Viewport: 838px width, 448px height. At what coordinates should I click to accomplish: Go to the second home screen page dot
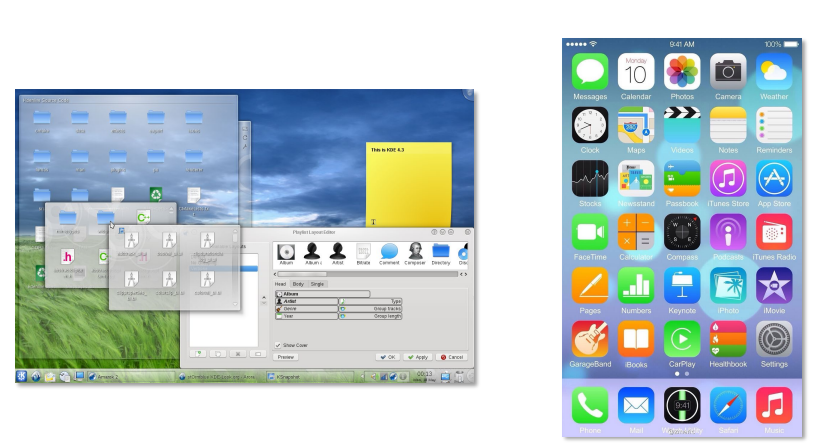(x=687, y=374)
